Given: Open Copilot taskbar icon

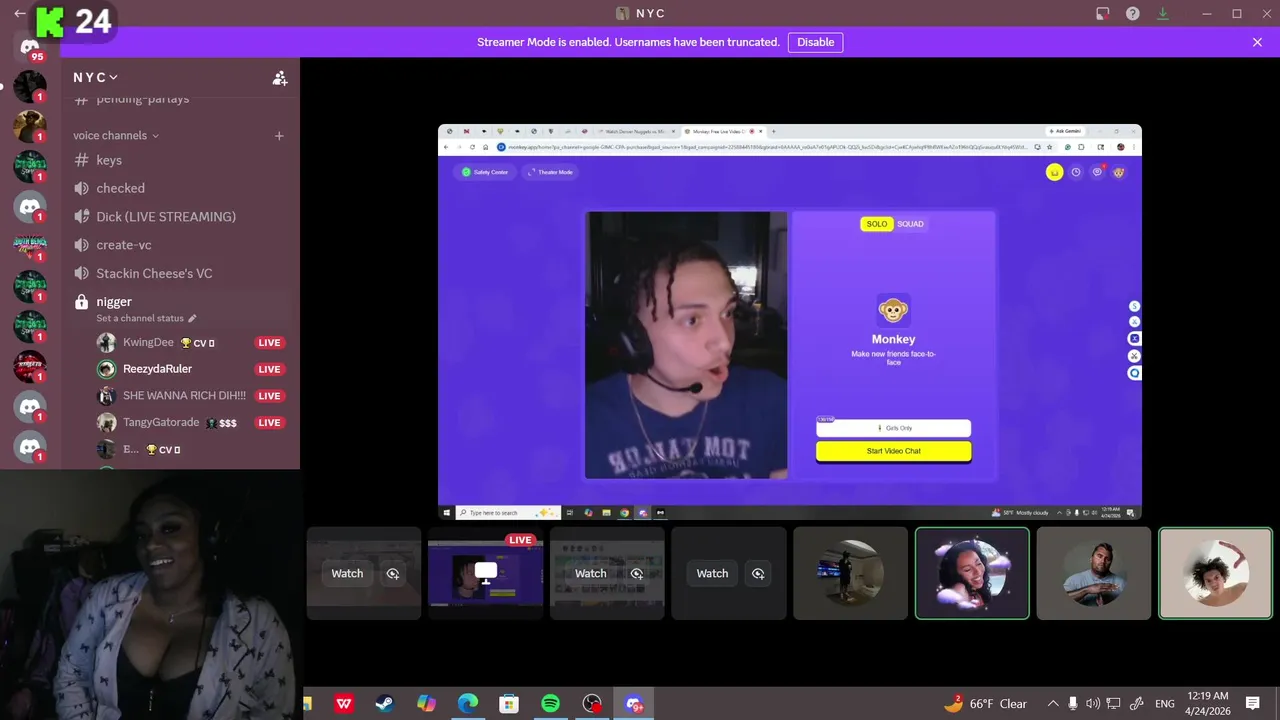Looking at the screenshot, I should pos(426,704).
